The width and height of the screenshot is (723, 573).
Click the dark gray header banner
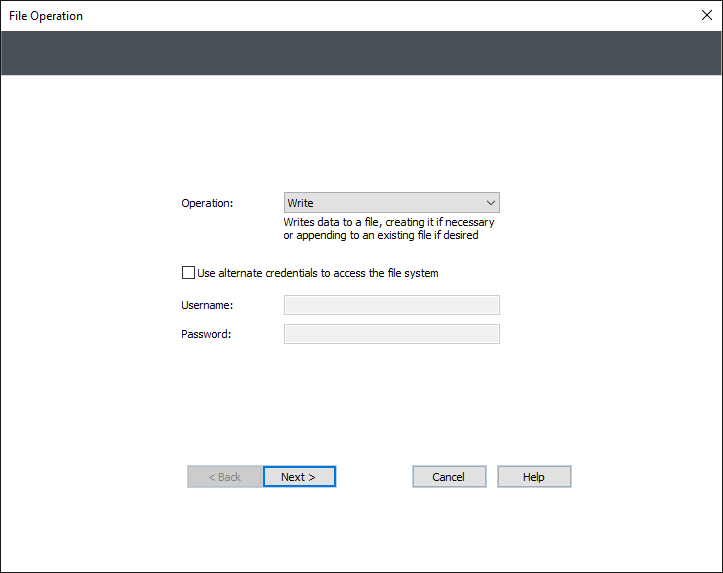(x=361, y=53)
